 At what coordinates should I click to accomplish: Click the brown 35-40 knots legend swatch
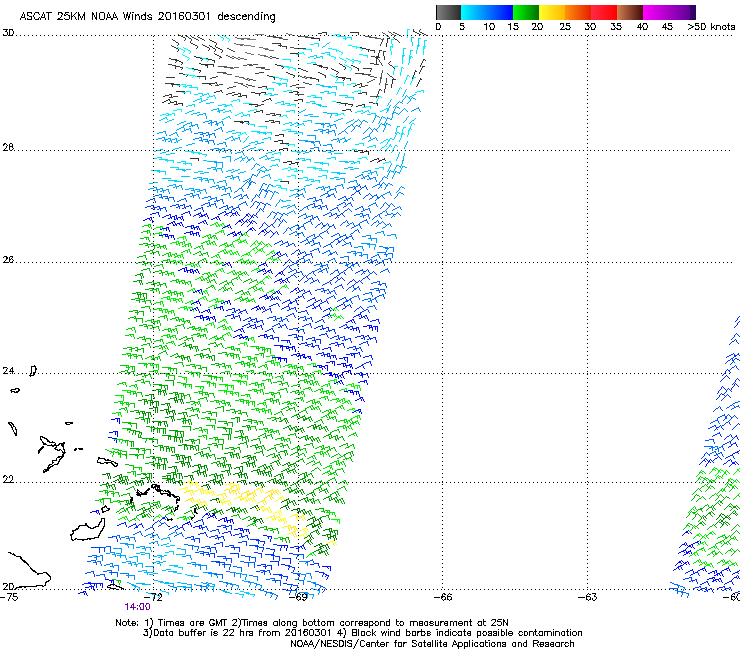pyautogui.click(x=630, y=12)
